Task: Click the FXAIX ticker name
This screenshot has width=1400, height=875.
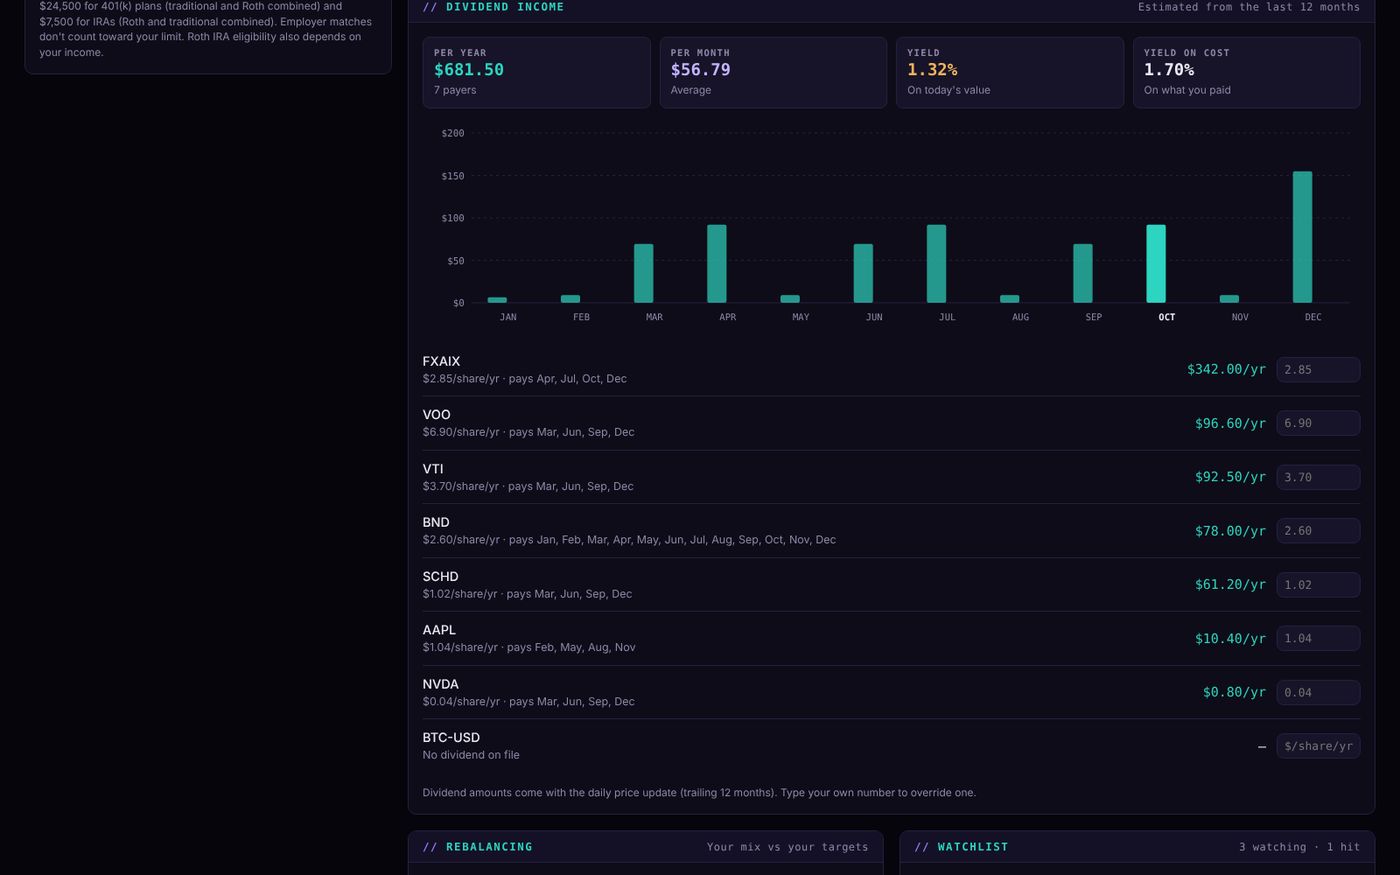Action: [x=441, y=361]
